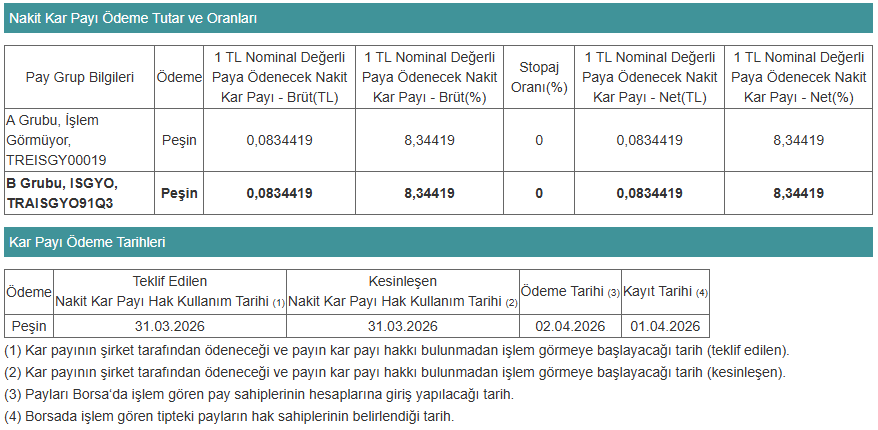878x430 pixels.
Task: Select the 'Kar Payı - Net(%)' column header
Action: (x=798, y=77)
